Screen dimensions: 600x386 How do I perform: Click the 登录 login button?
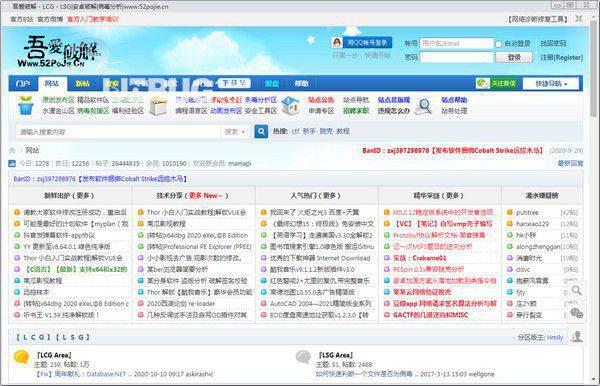pos(514,57)
